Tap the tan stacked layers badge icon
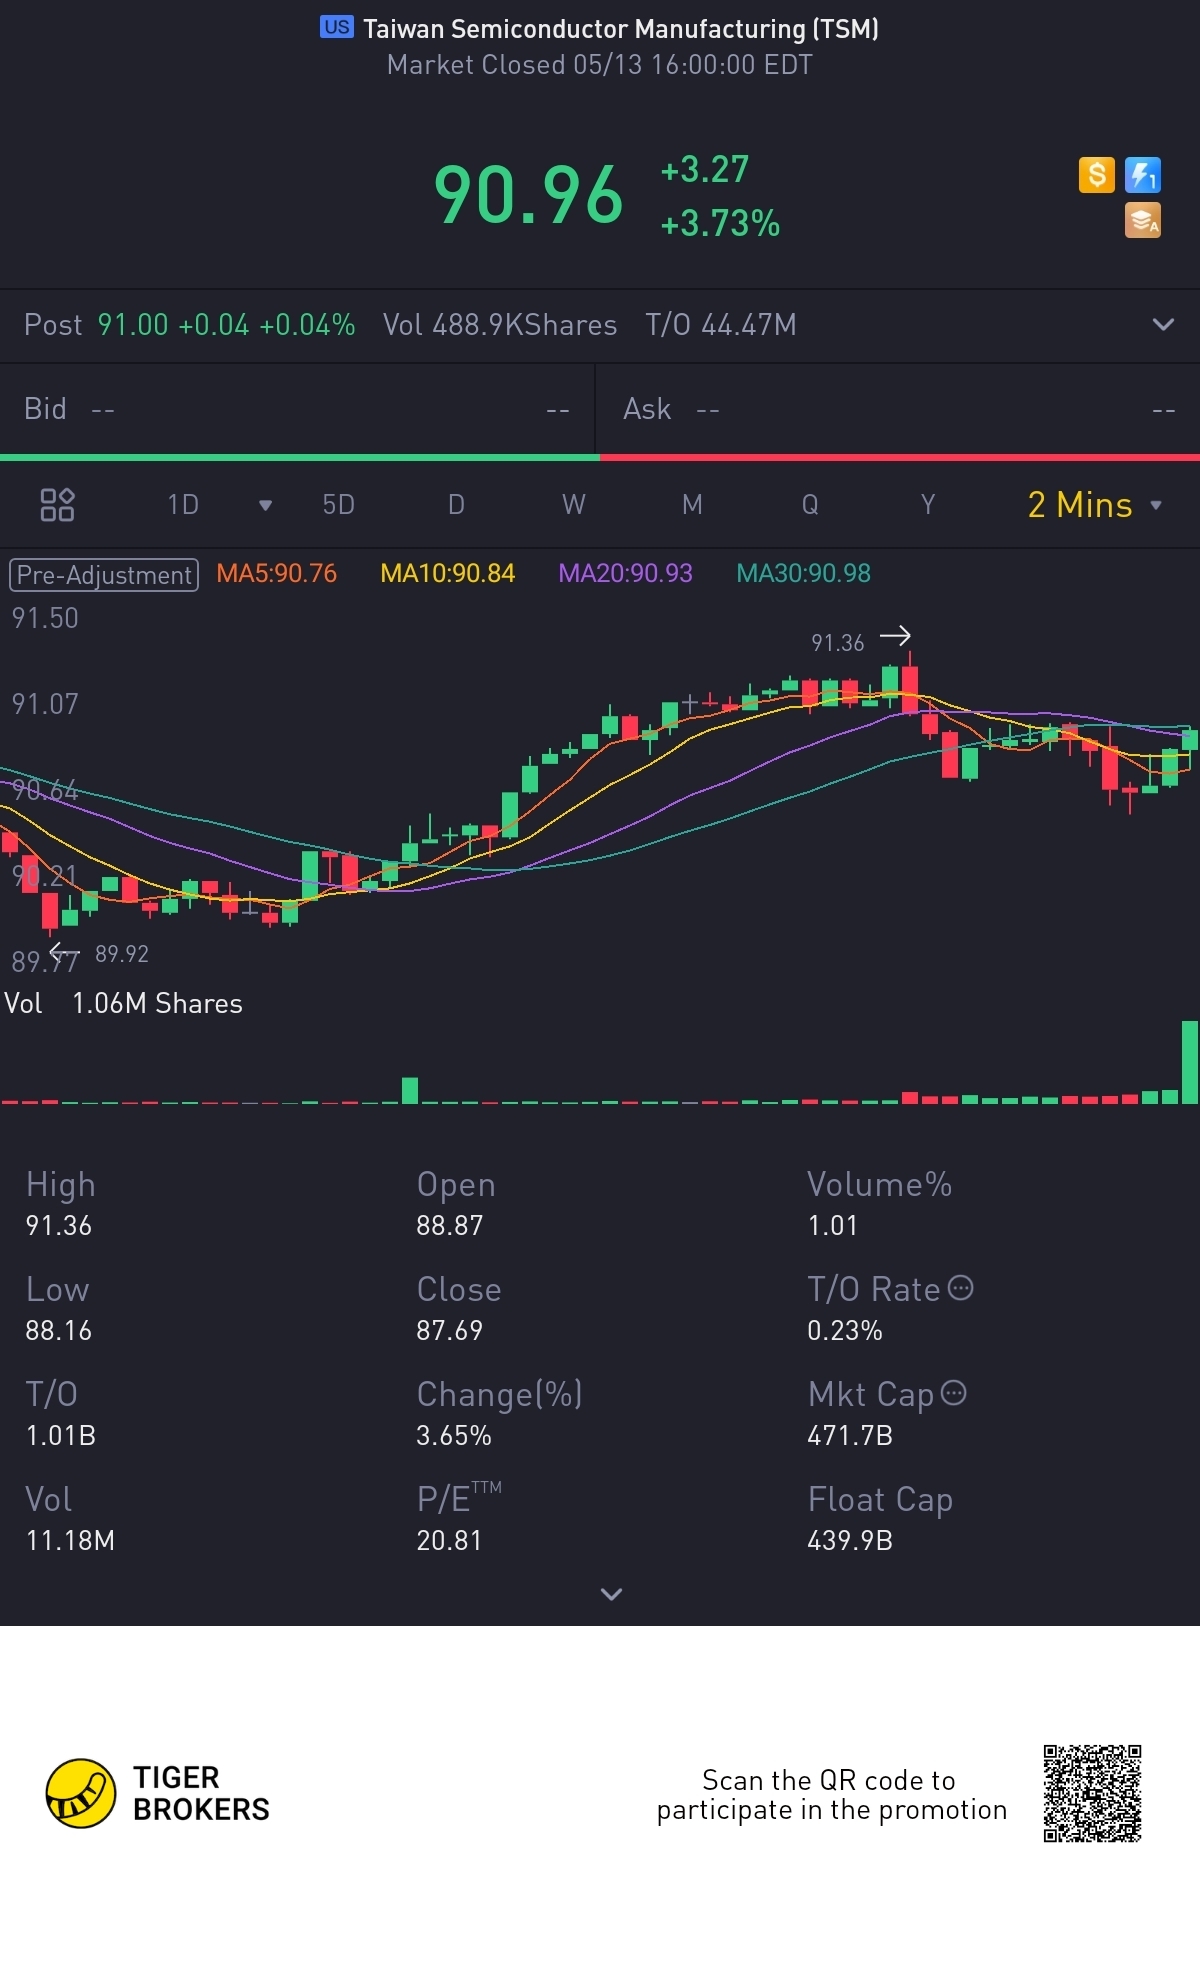 click(1143, 220)
